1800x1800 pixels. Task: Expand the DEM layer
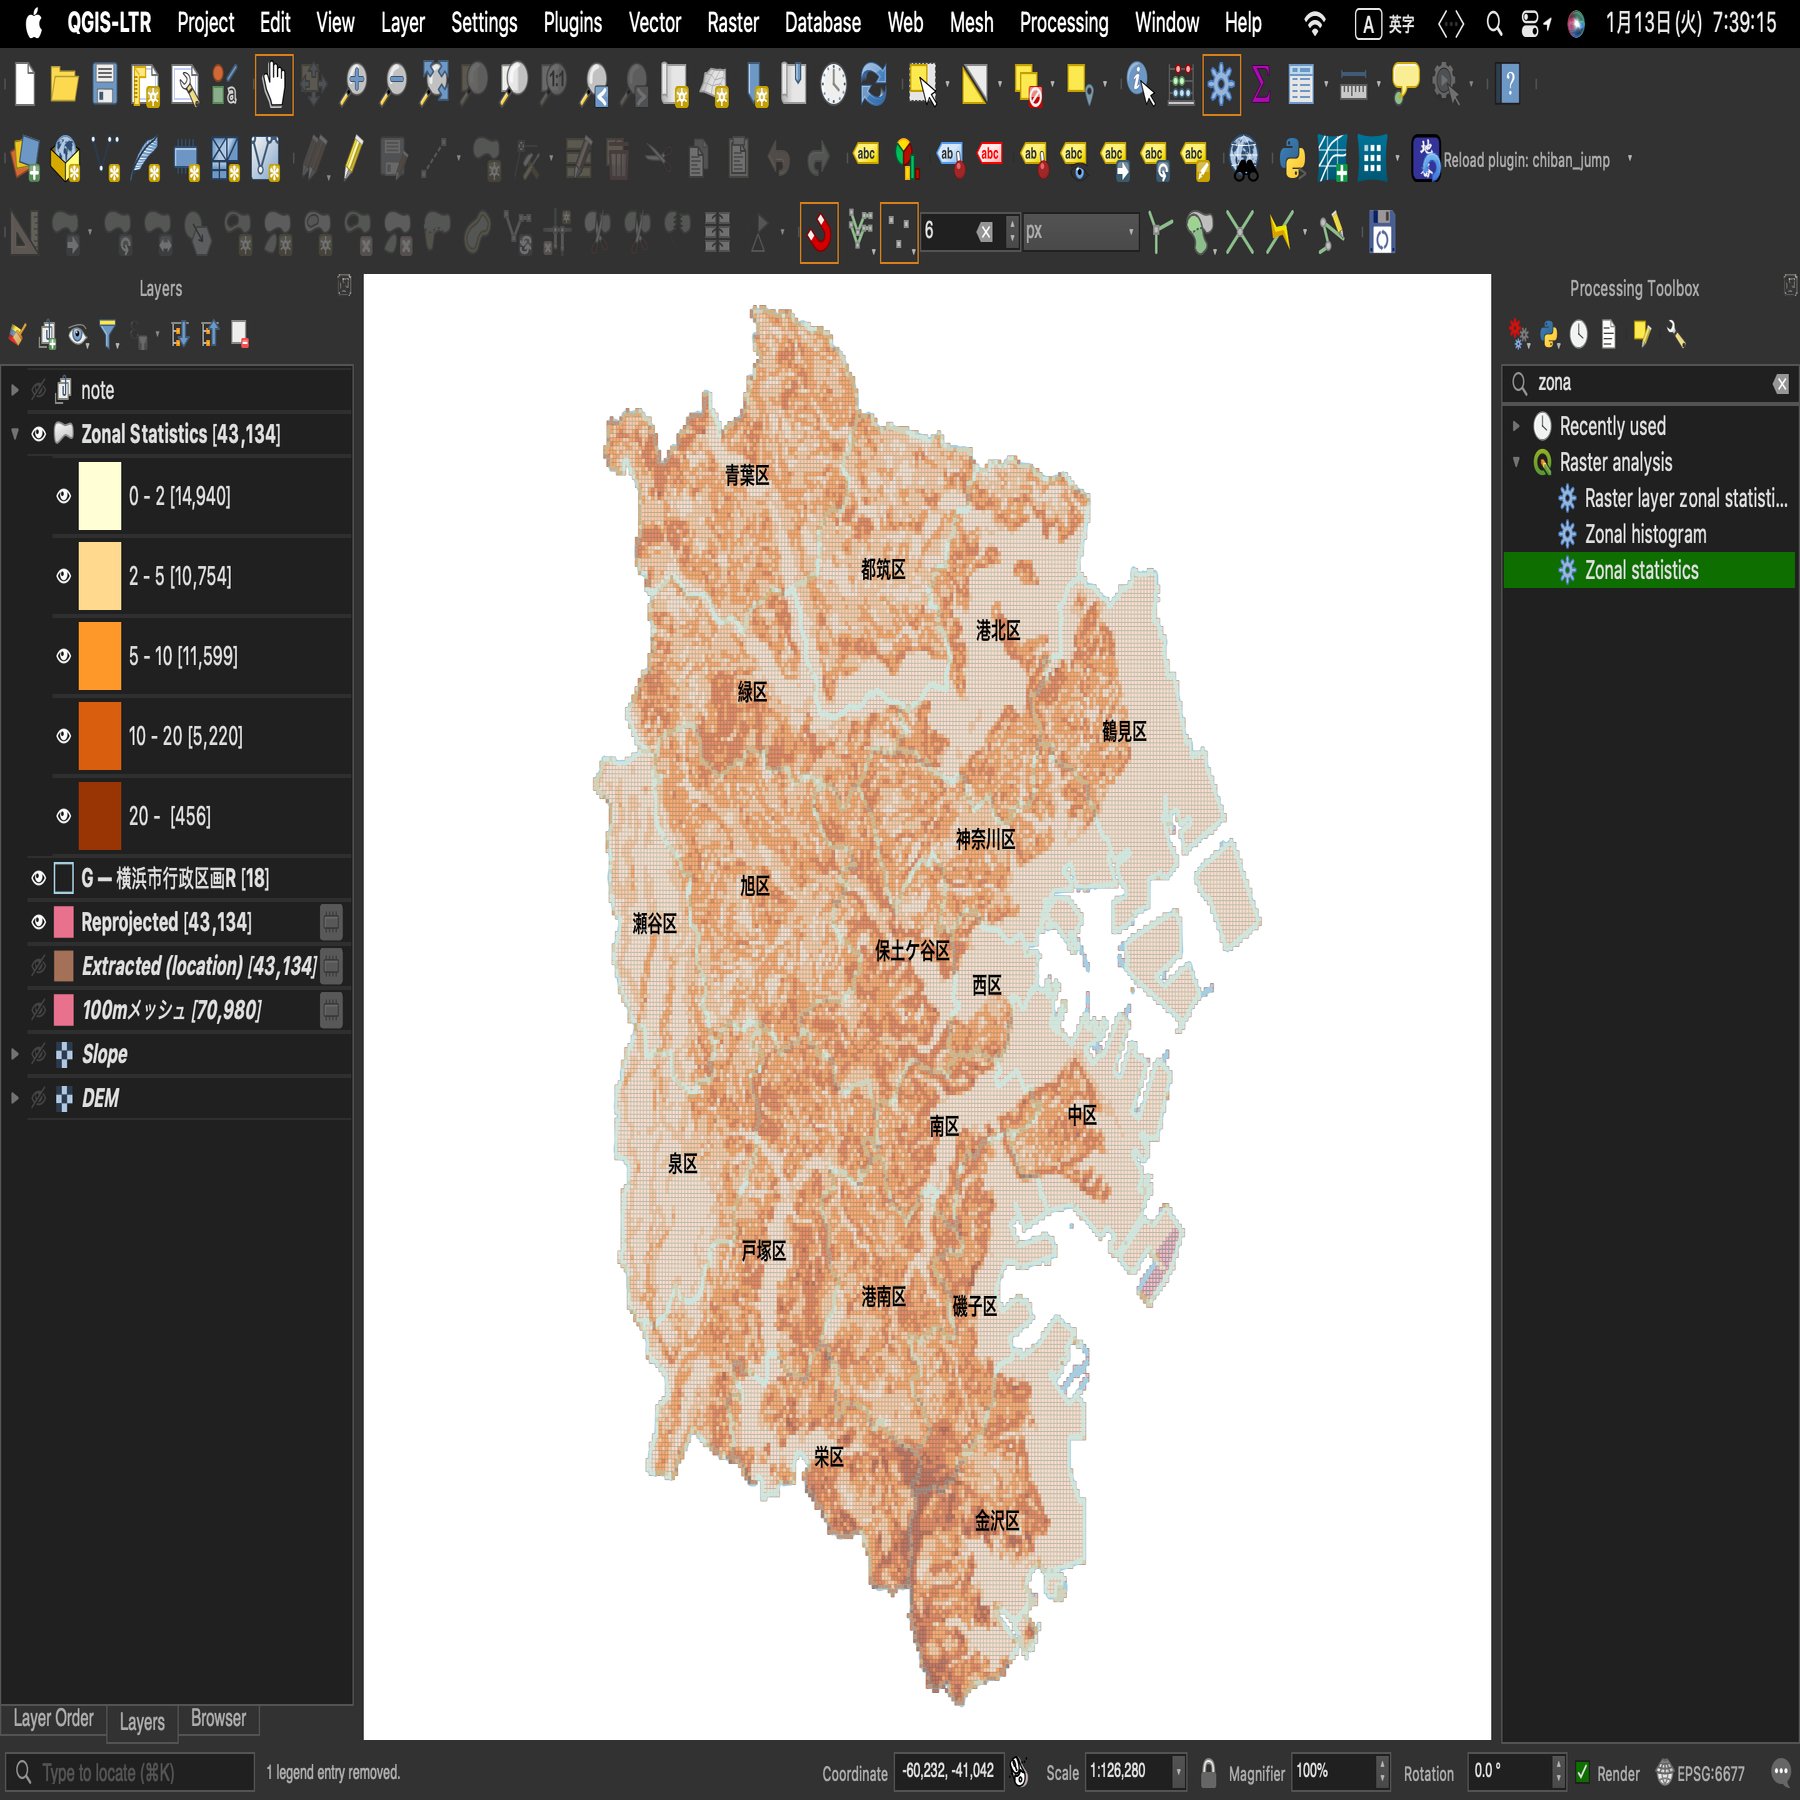(x=15, y=1098)
